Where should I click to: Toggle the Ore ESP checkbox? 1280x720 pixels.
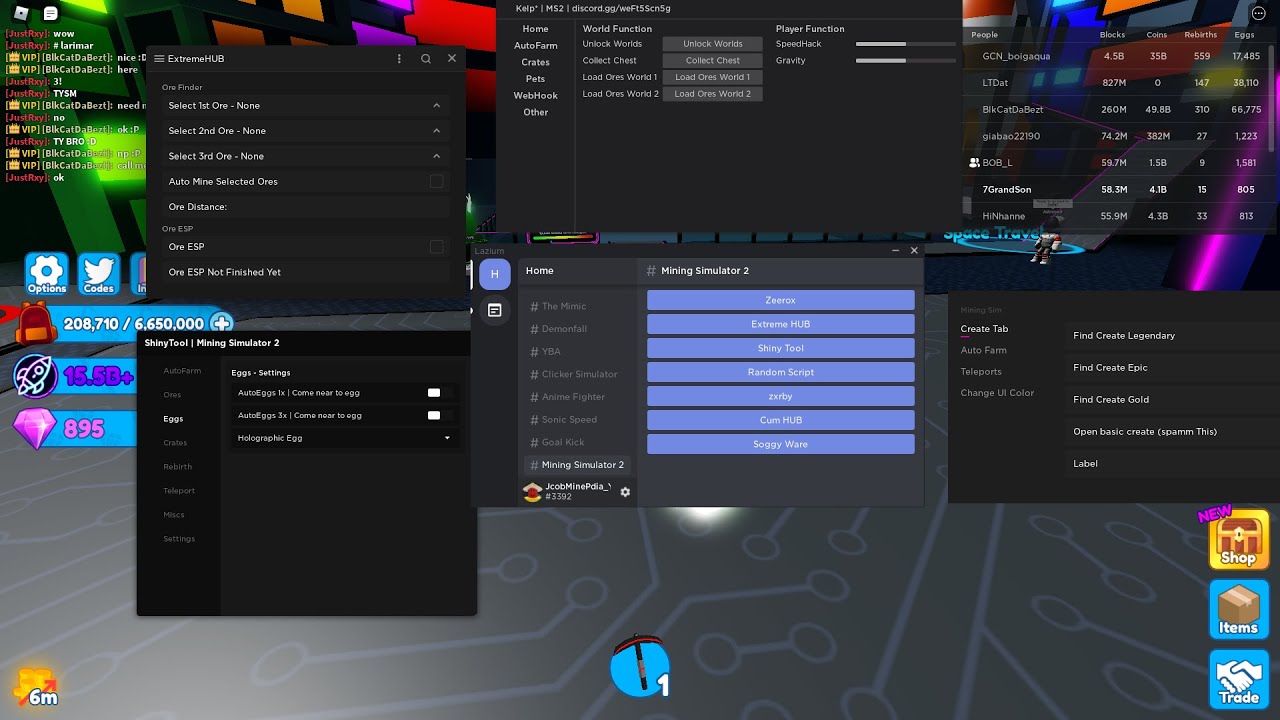click(x=436, y=246)
